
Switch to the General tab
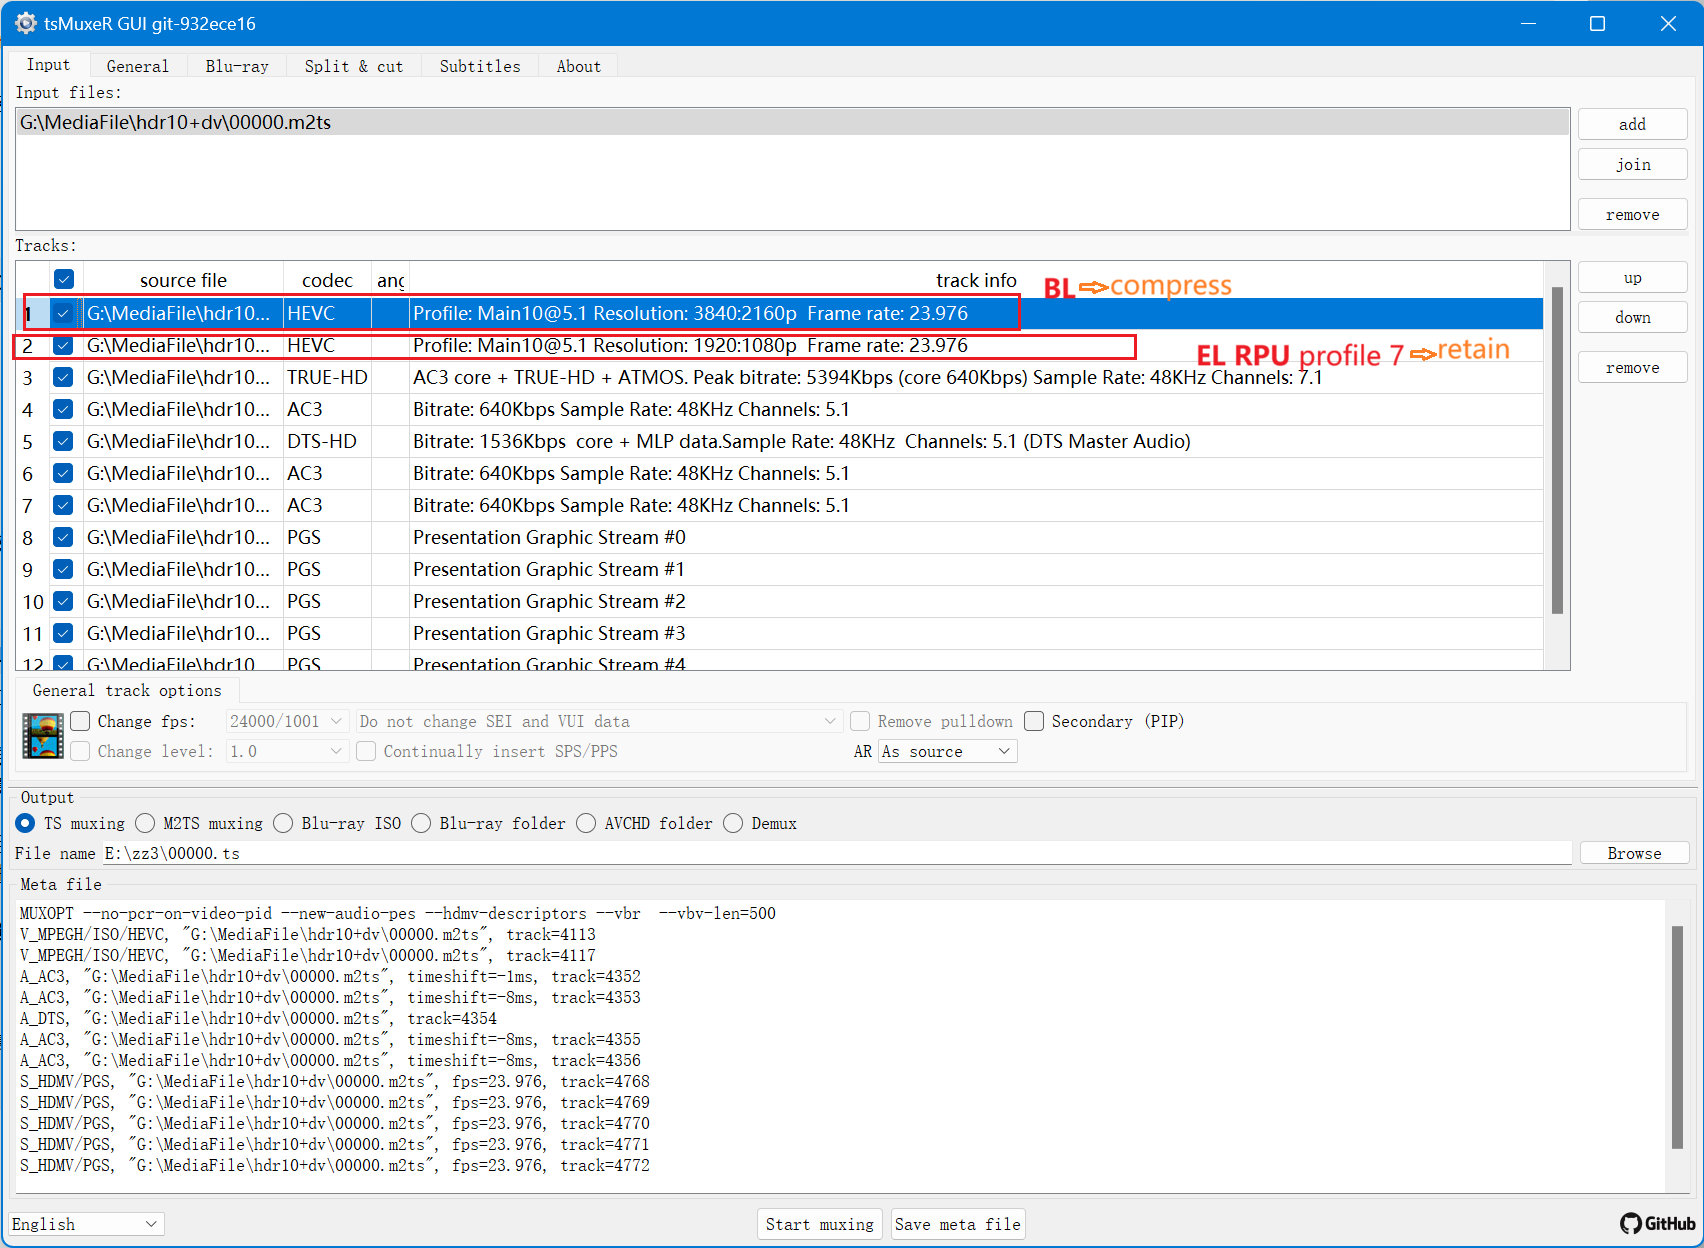(138, 66)
